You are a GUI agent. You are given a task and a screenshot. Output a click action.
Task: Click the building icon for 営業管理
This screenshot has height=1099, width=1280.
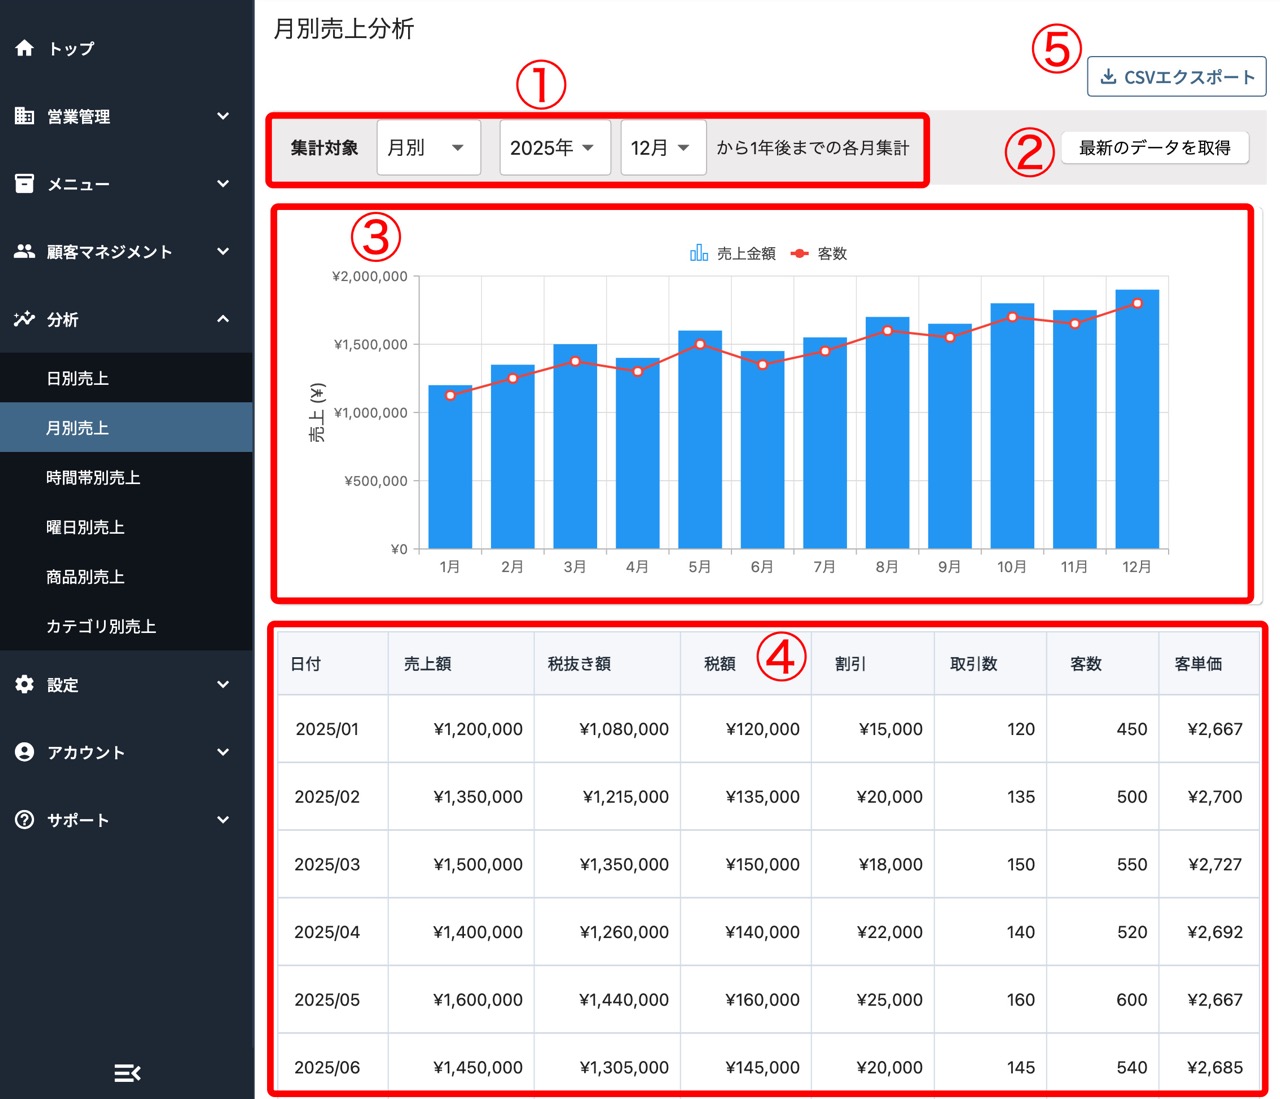point(25,116)
